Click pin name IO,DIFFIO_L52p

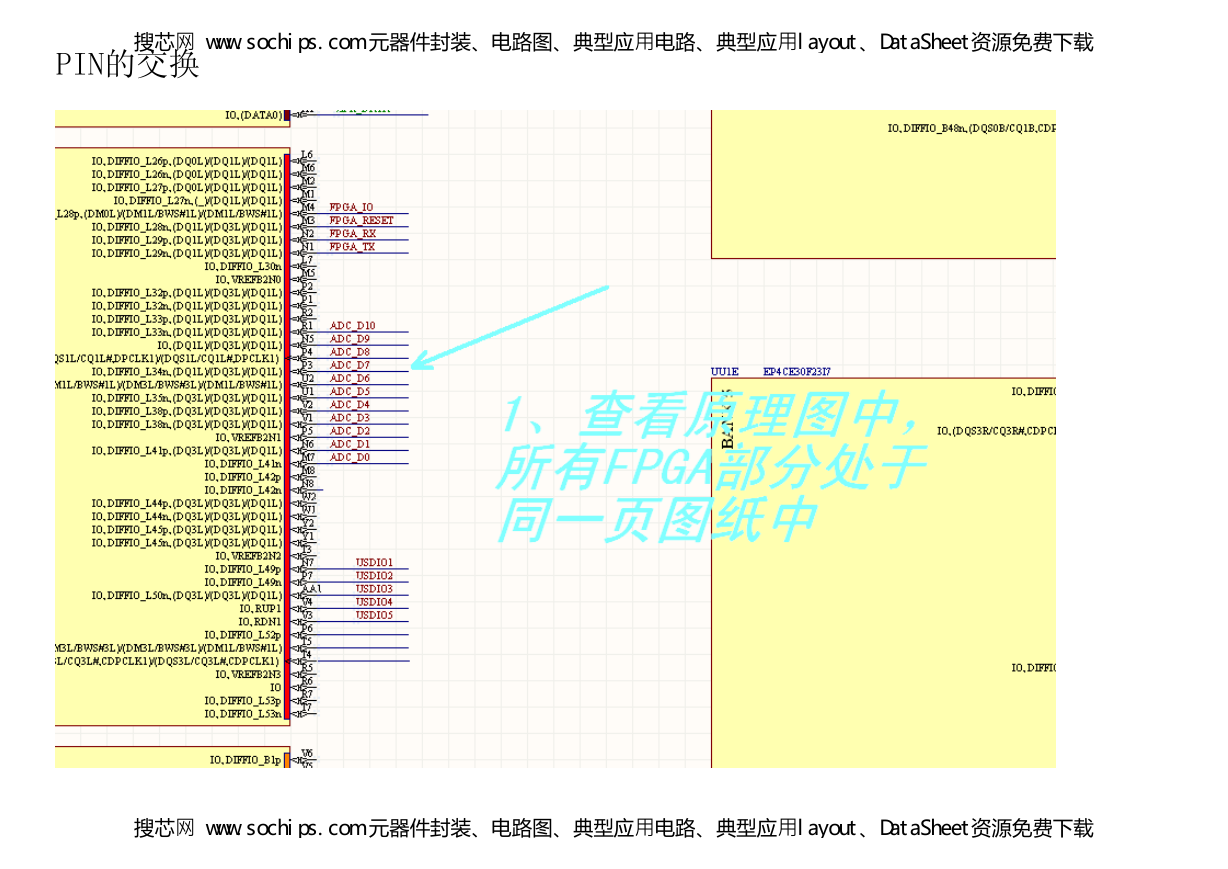pyautogui.click(x=243, y=635)
